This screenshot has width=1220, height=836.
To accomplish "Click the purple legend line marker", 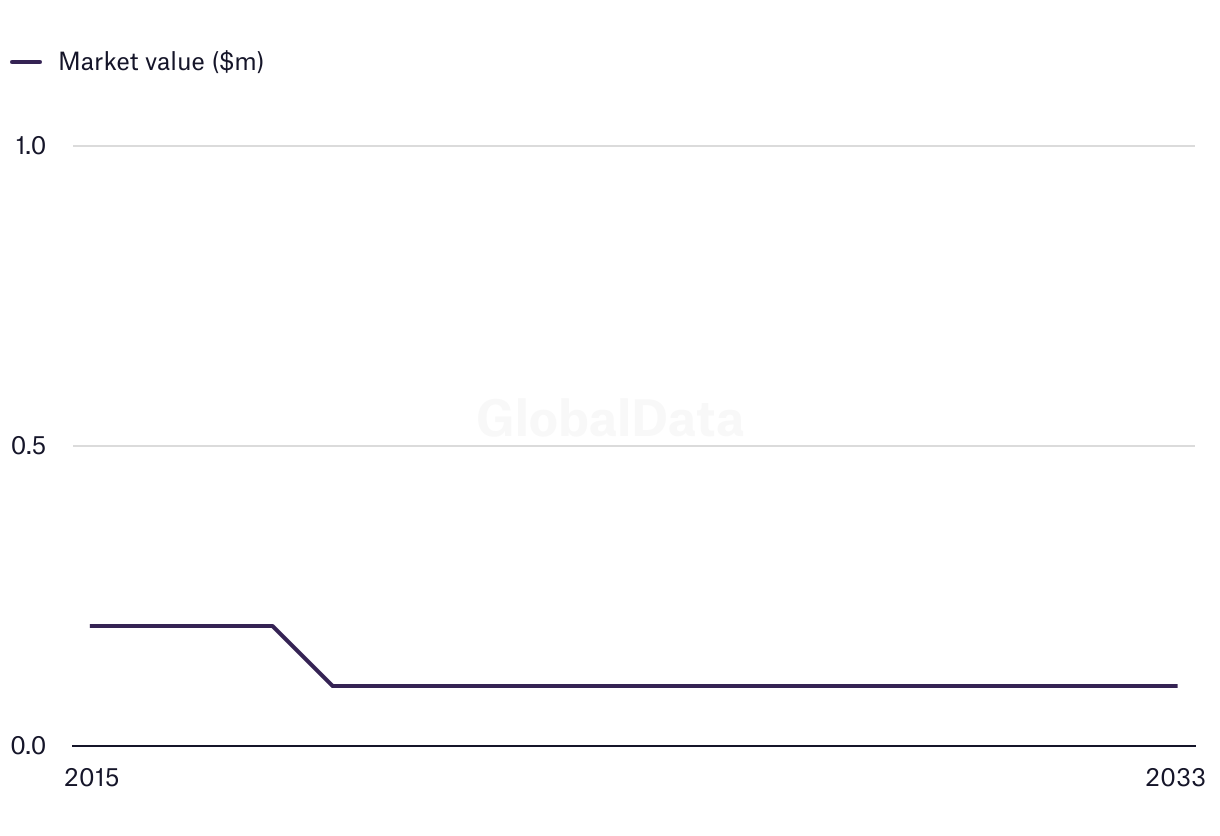I will coord(26,62).
